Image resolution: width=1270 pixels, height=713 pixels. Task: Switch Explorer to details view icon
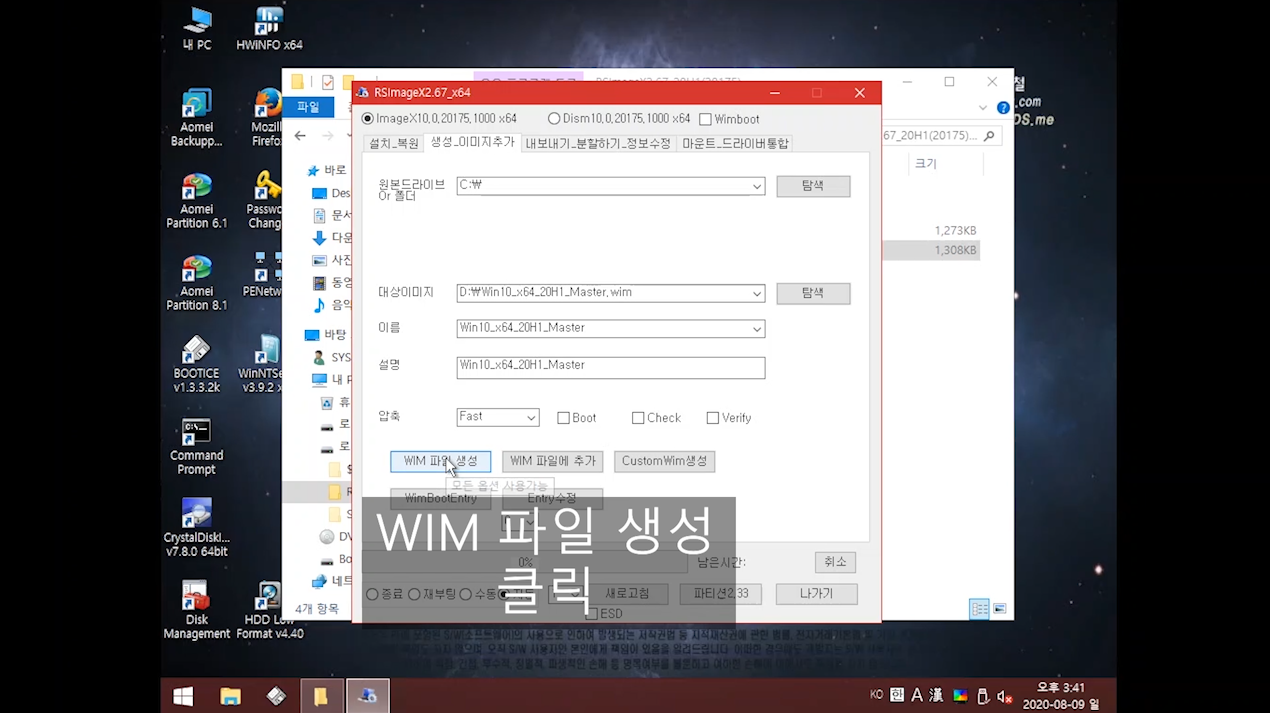point(979,609)
